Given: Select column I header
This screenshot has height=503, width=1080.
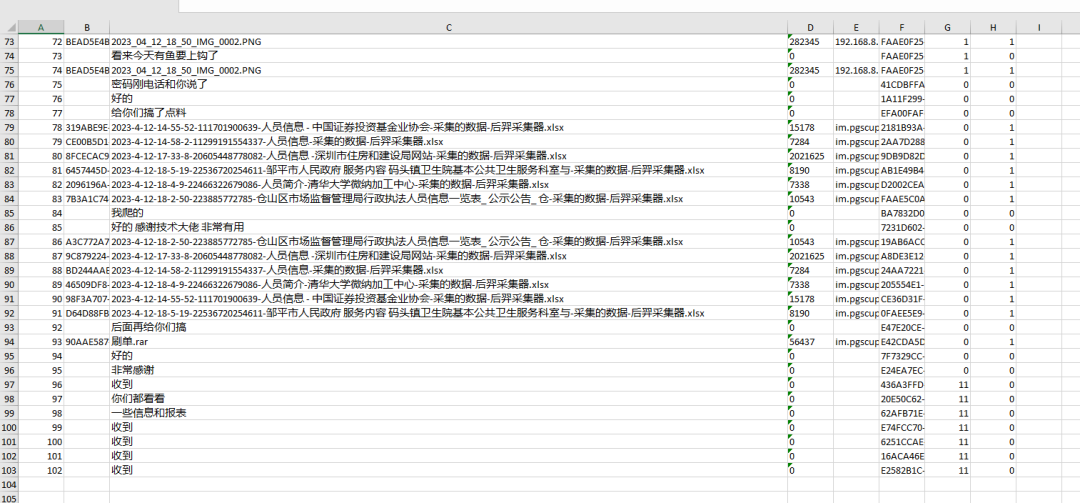Looking at the screenshot, I should [1039, 28].
